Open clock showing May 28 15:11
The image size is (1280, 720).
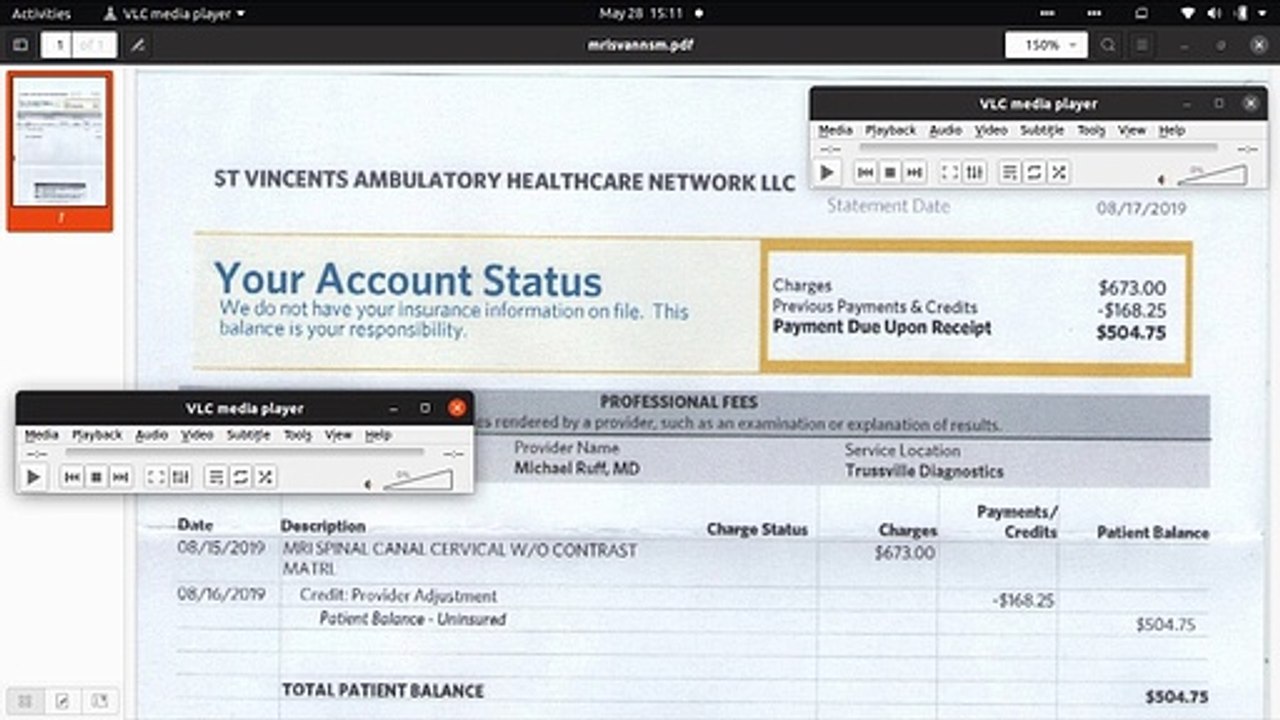click(x=640, y=13)
